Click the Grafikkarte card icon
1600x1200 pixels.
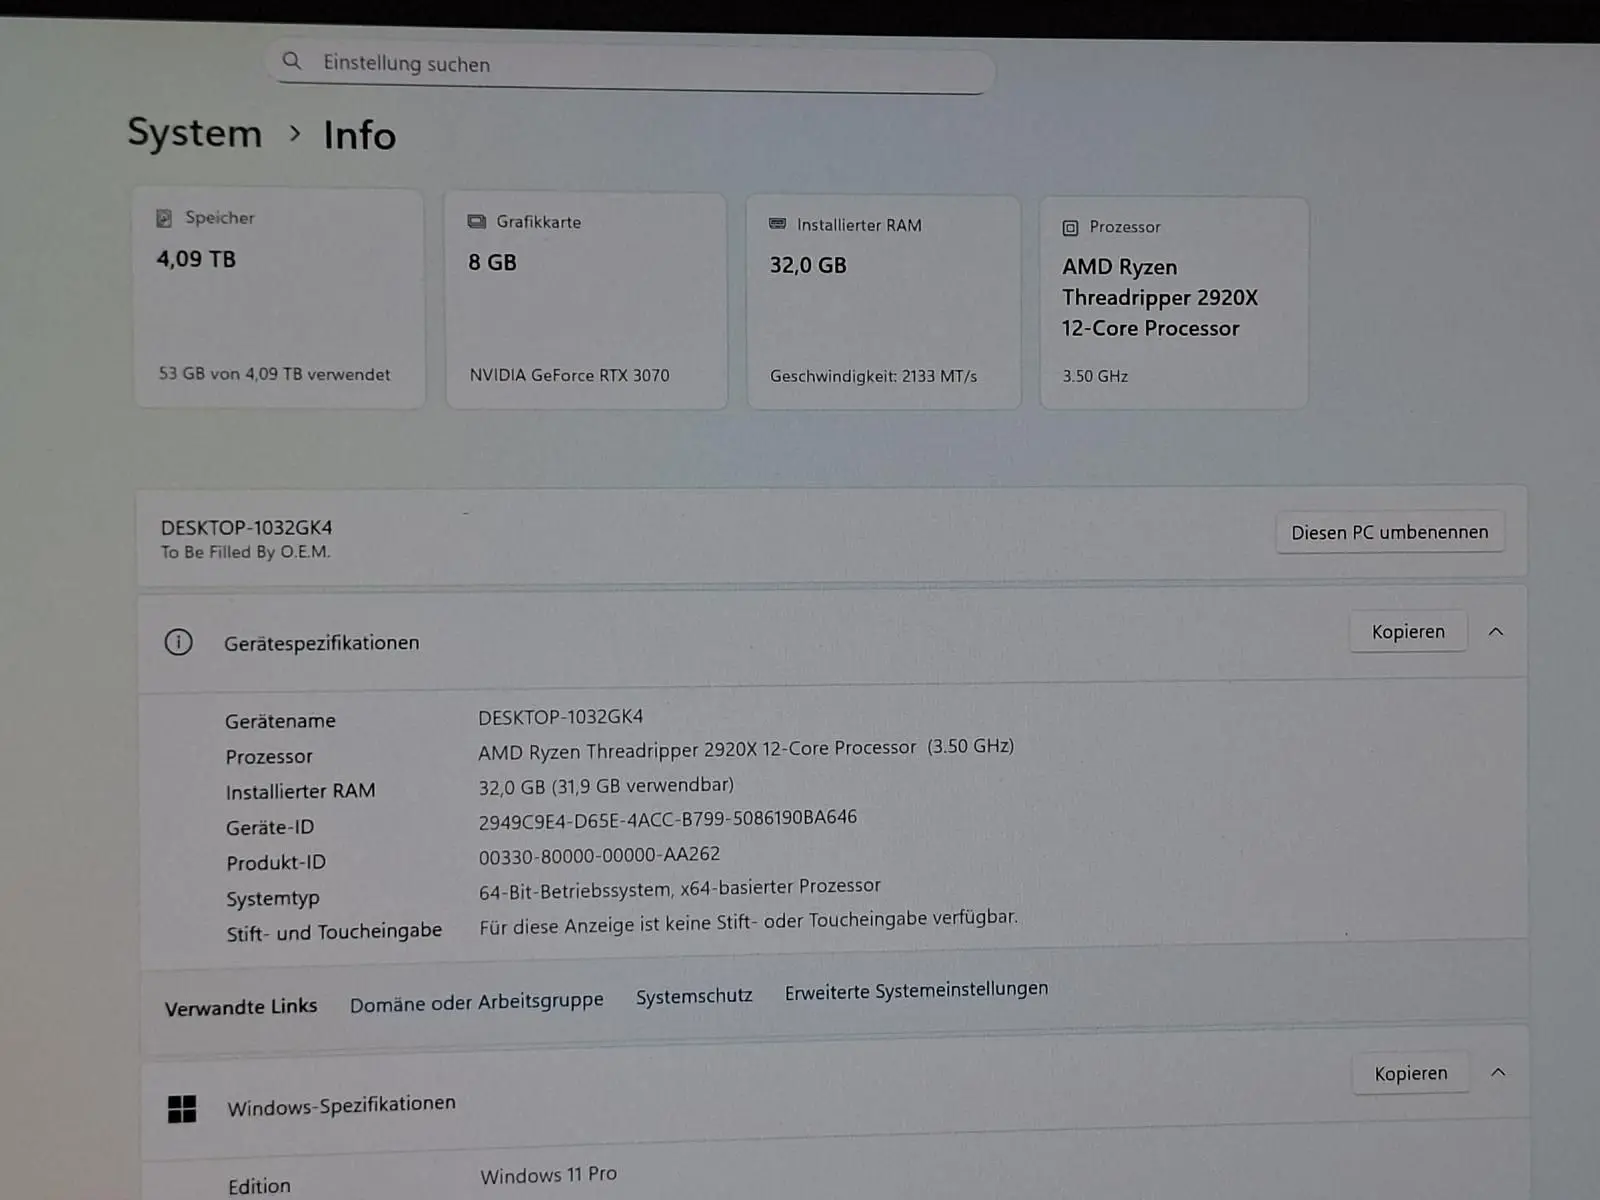click(x=477, y=222)
